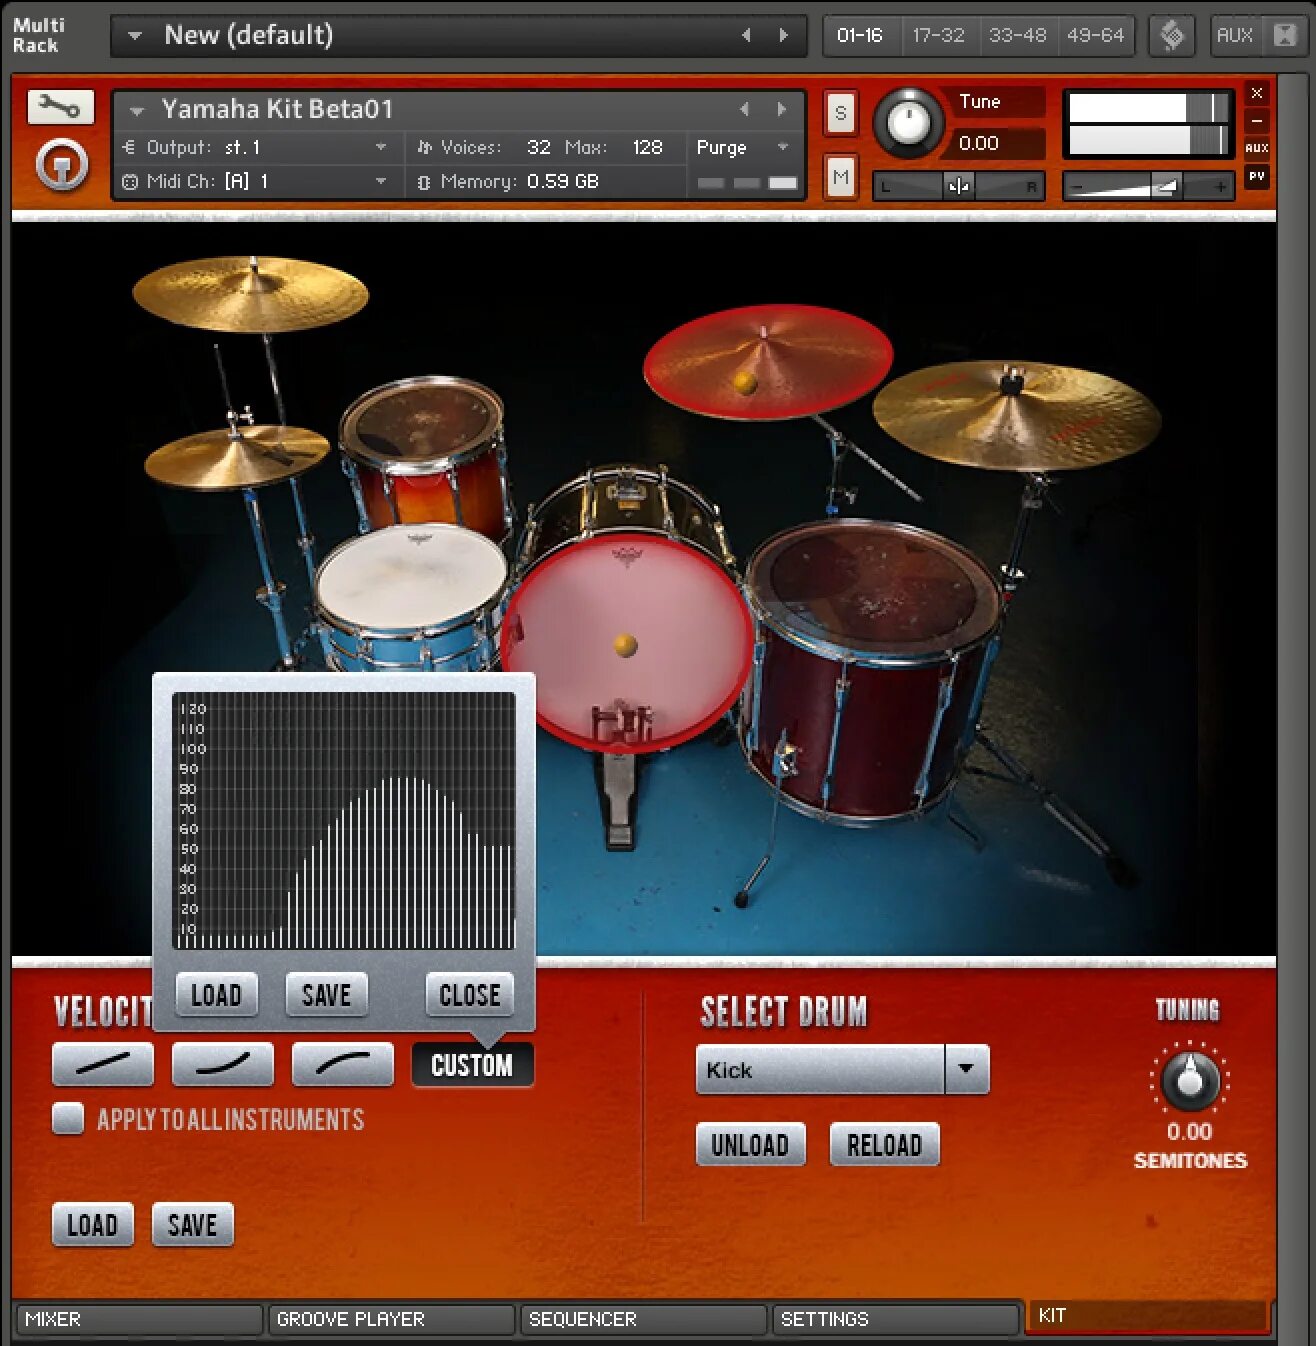Click the Kontakt logo button in header
The height and width of the screenshot is (1346, 1316).
click(1172, 36)
